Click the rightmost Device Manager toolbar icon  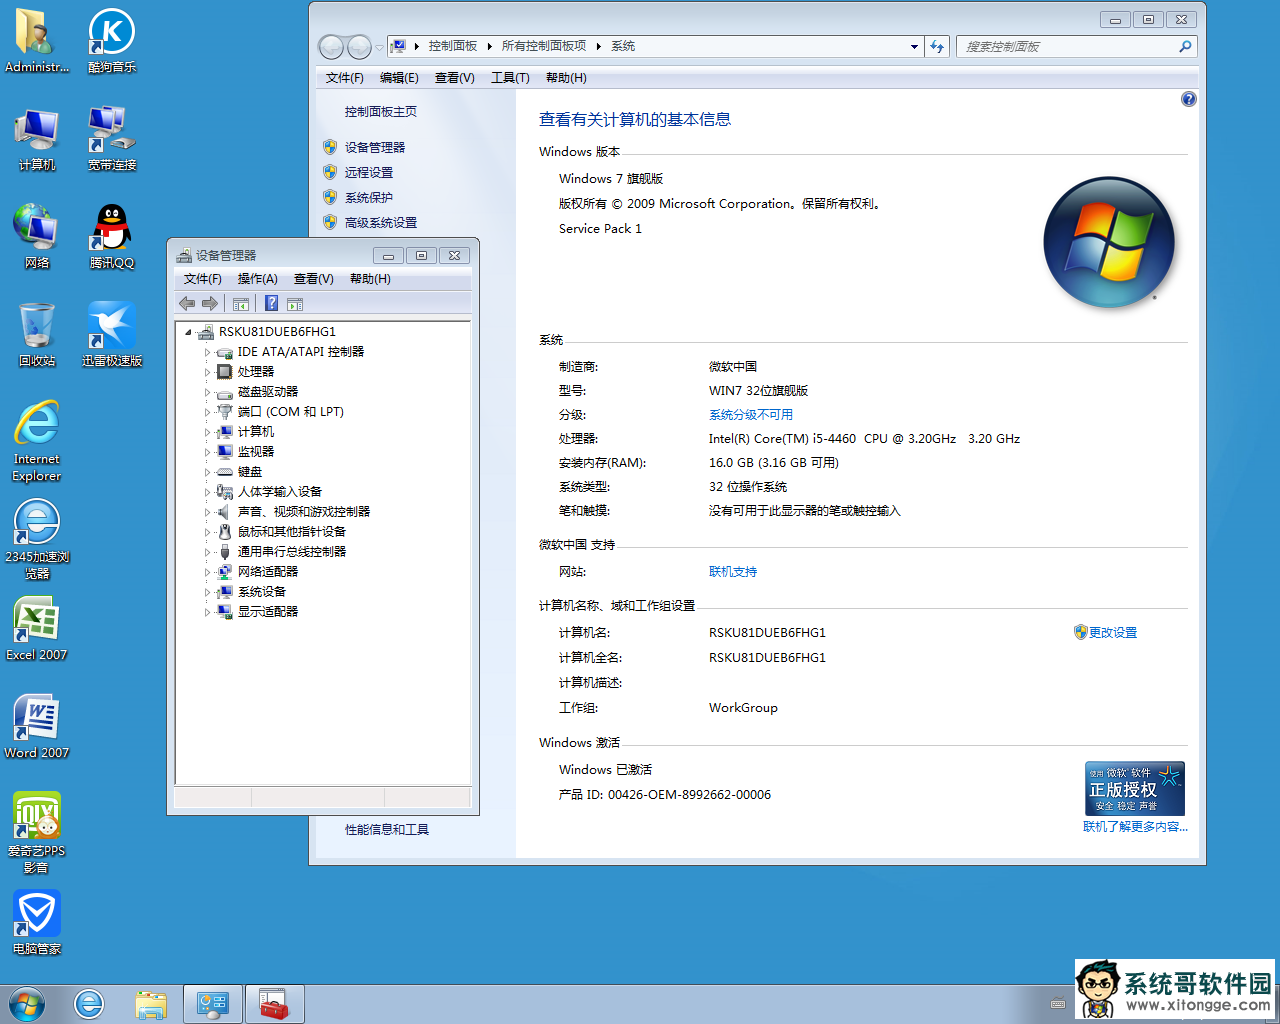click(295, 304)
